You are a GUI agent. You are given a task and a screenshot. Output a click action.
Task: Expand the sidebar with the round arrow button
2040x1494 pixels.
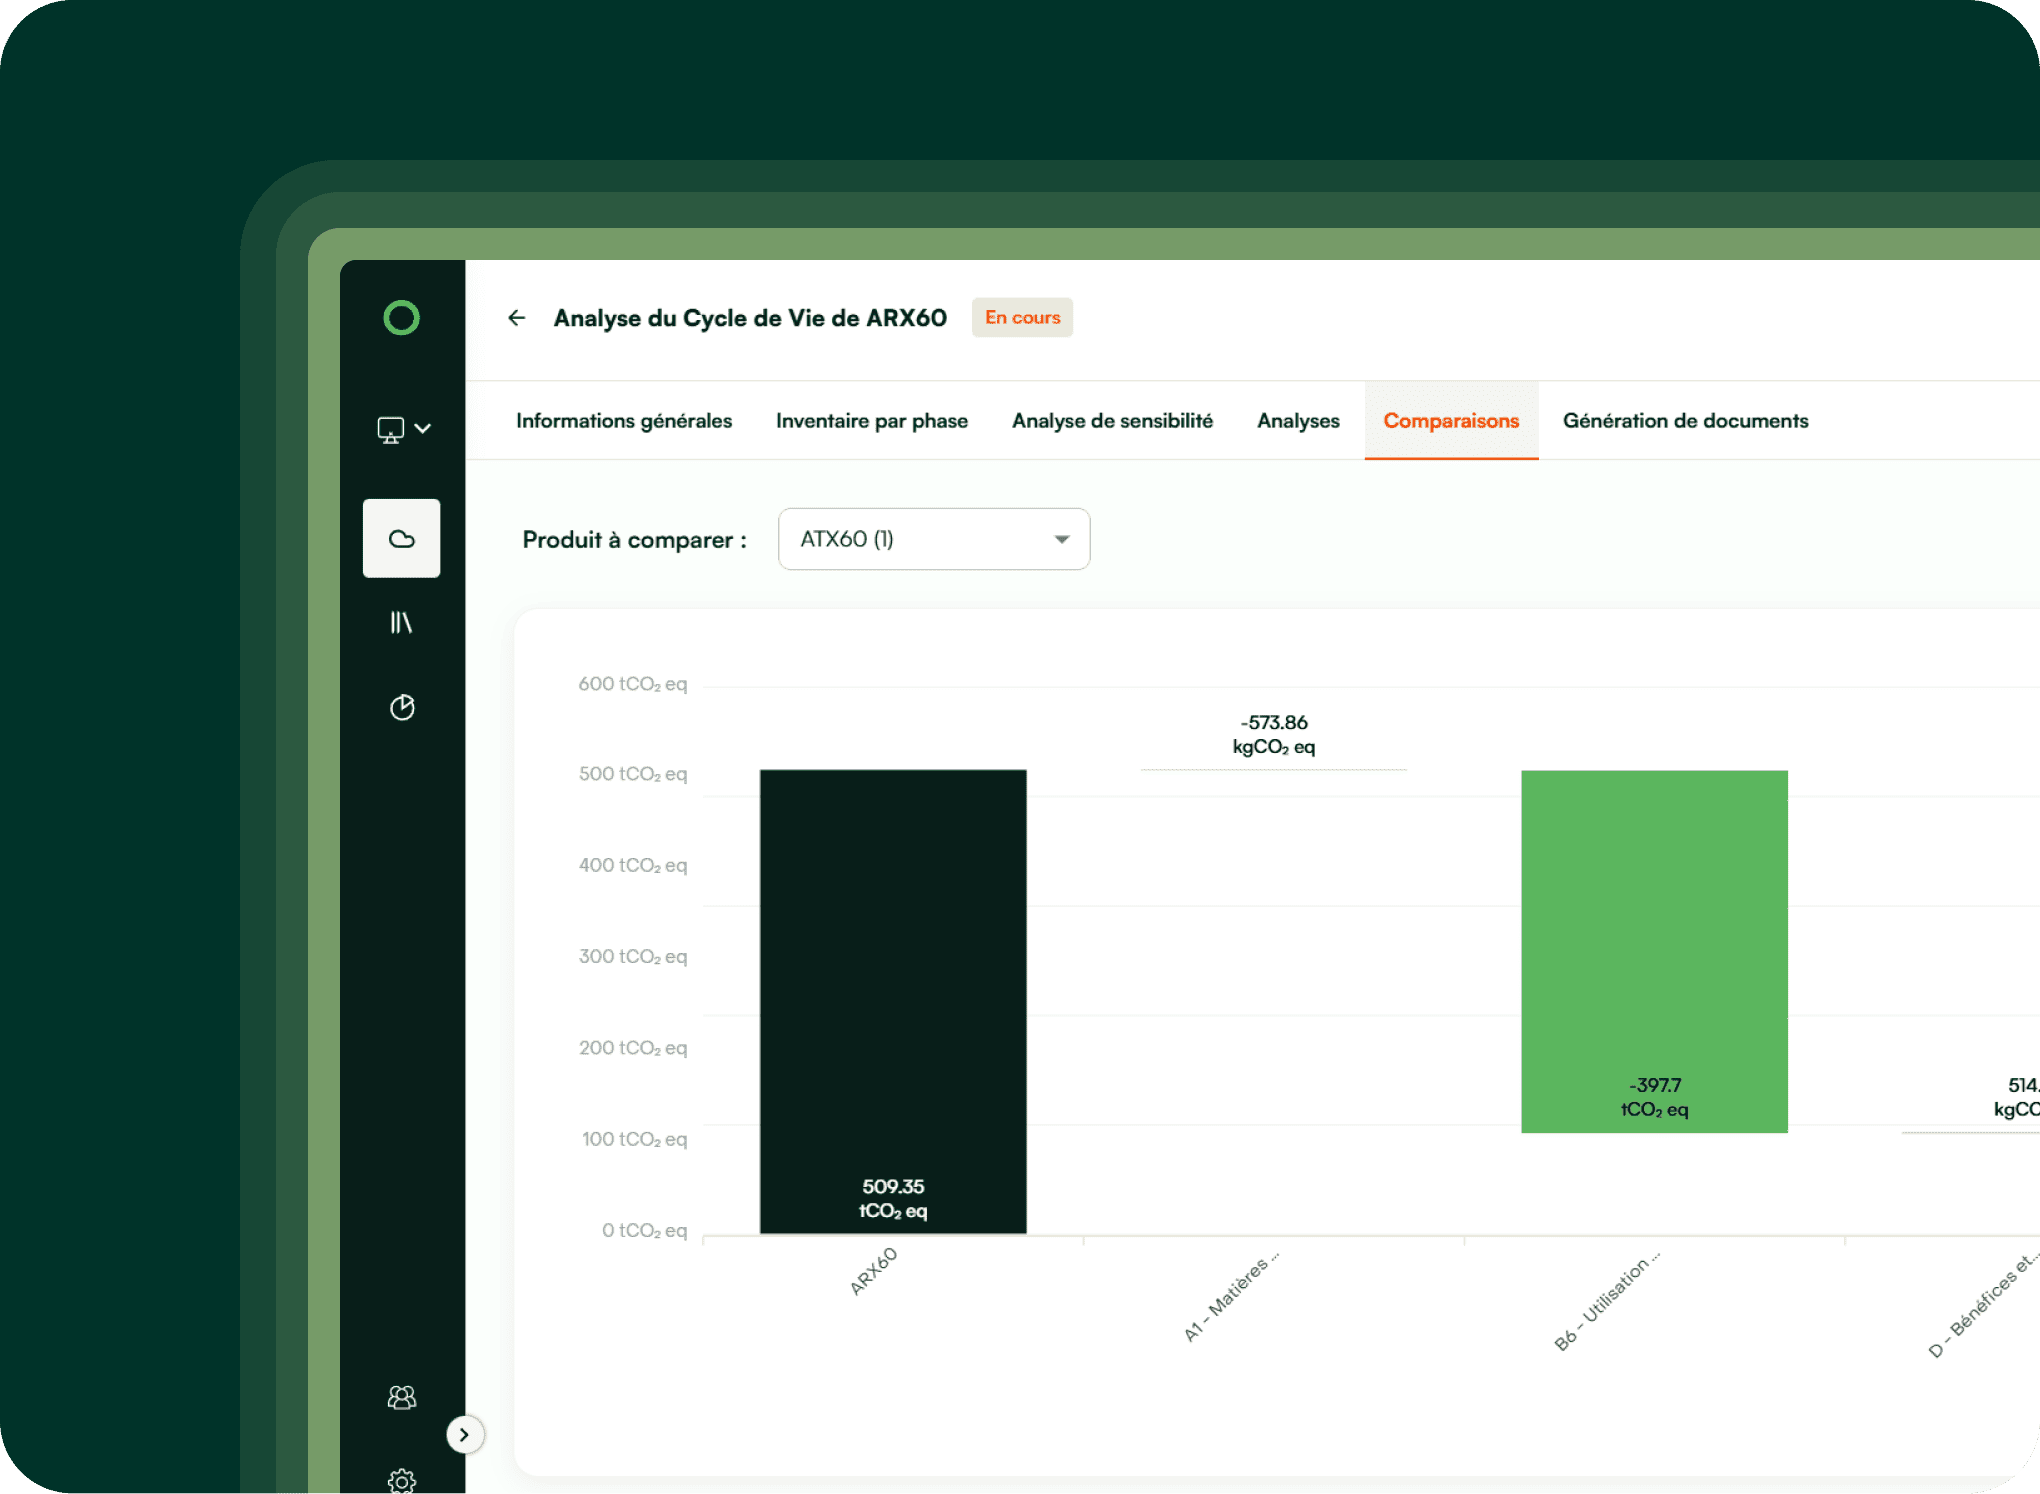[464, 1433]
